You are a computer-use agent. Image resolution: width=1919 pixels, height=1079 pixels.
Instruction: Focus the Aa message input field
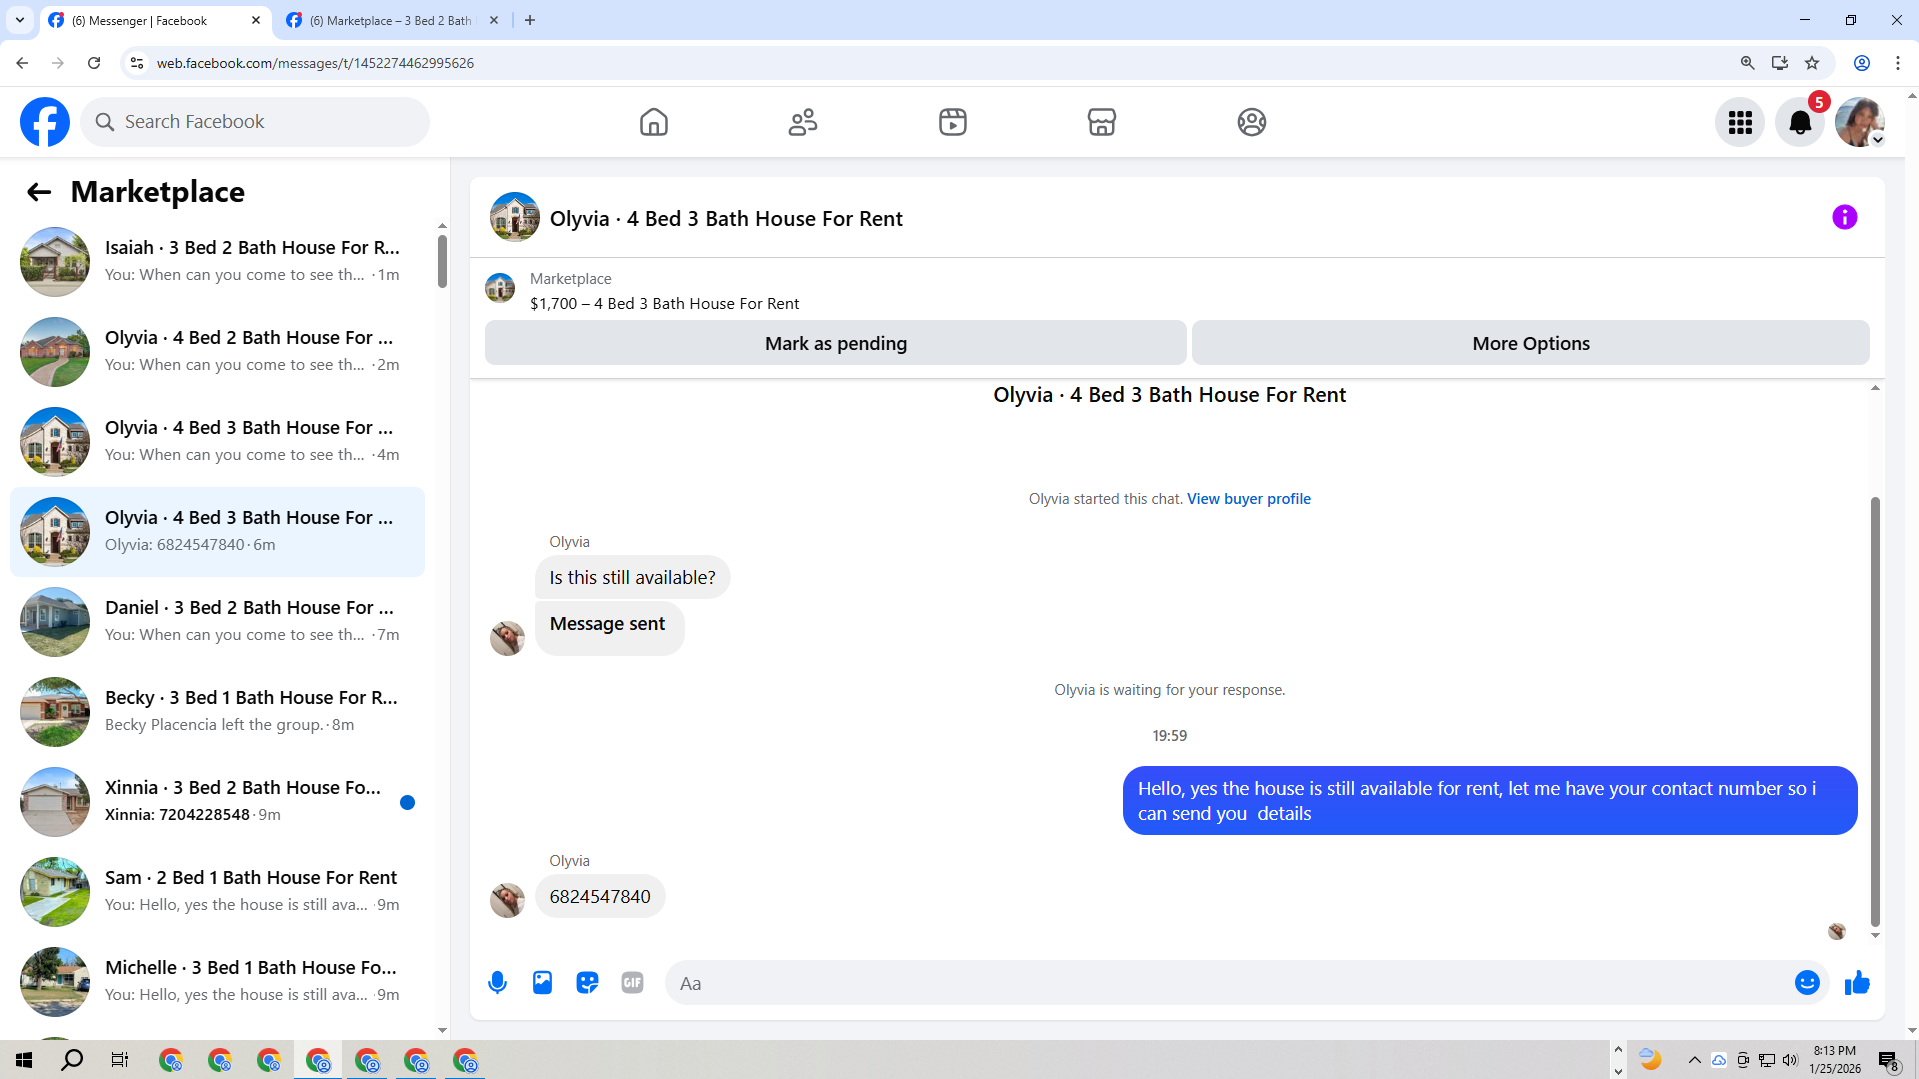[x=1230, y=983]
